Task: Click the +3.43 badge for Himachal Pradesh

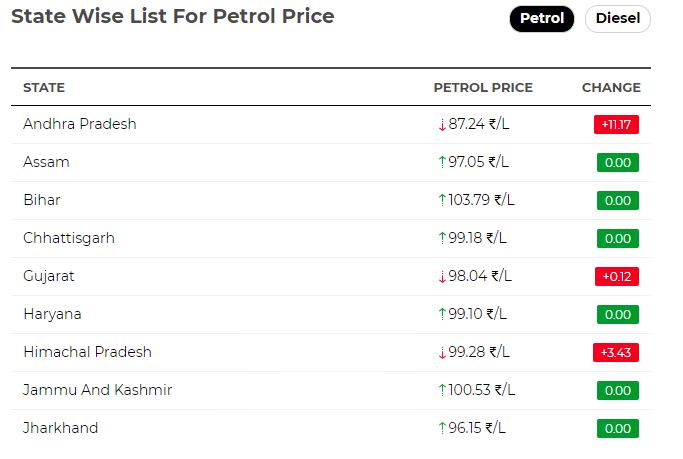Action: point(615,352)
